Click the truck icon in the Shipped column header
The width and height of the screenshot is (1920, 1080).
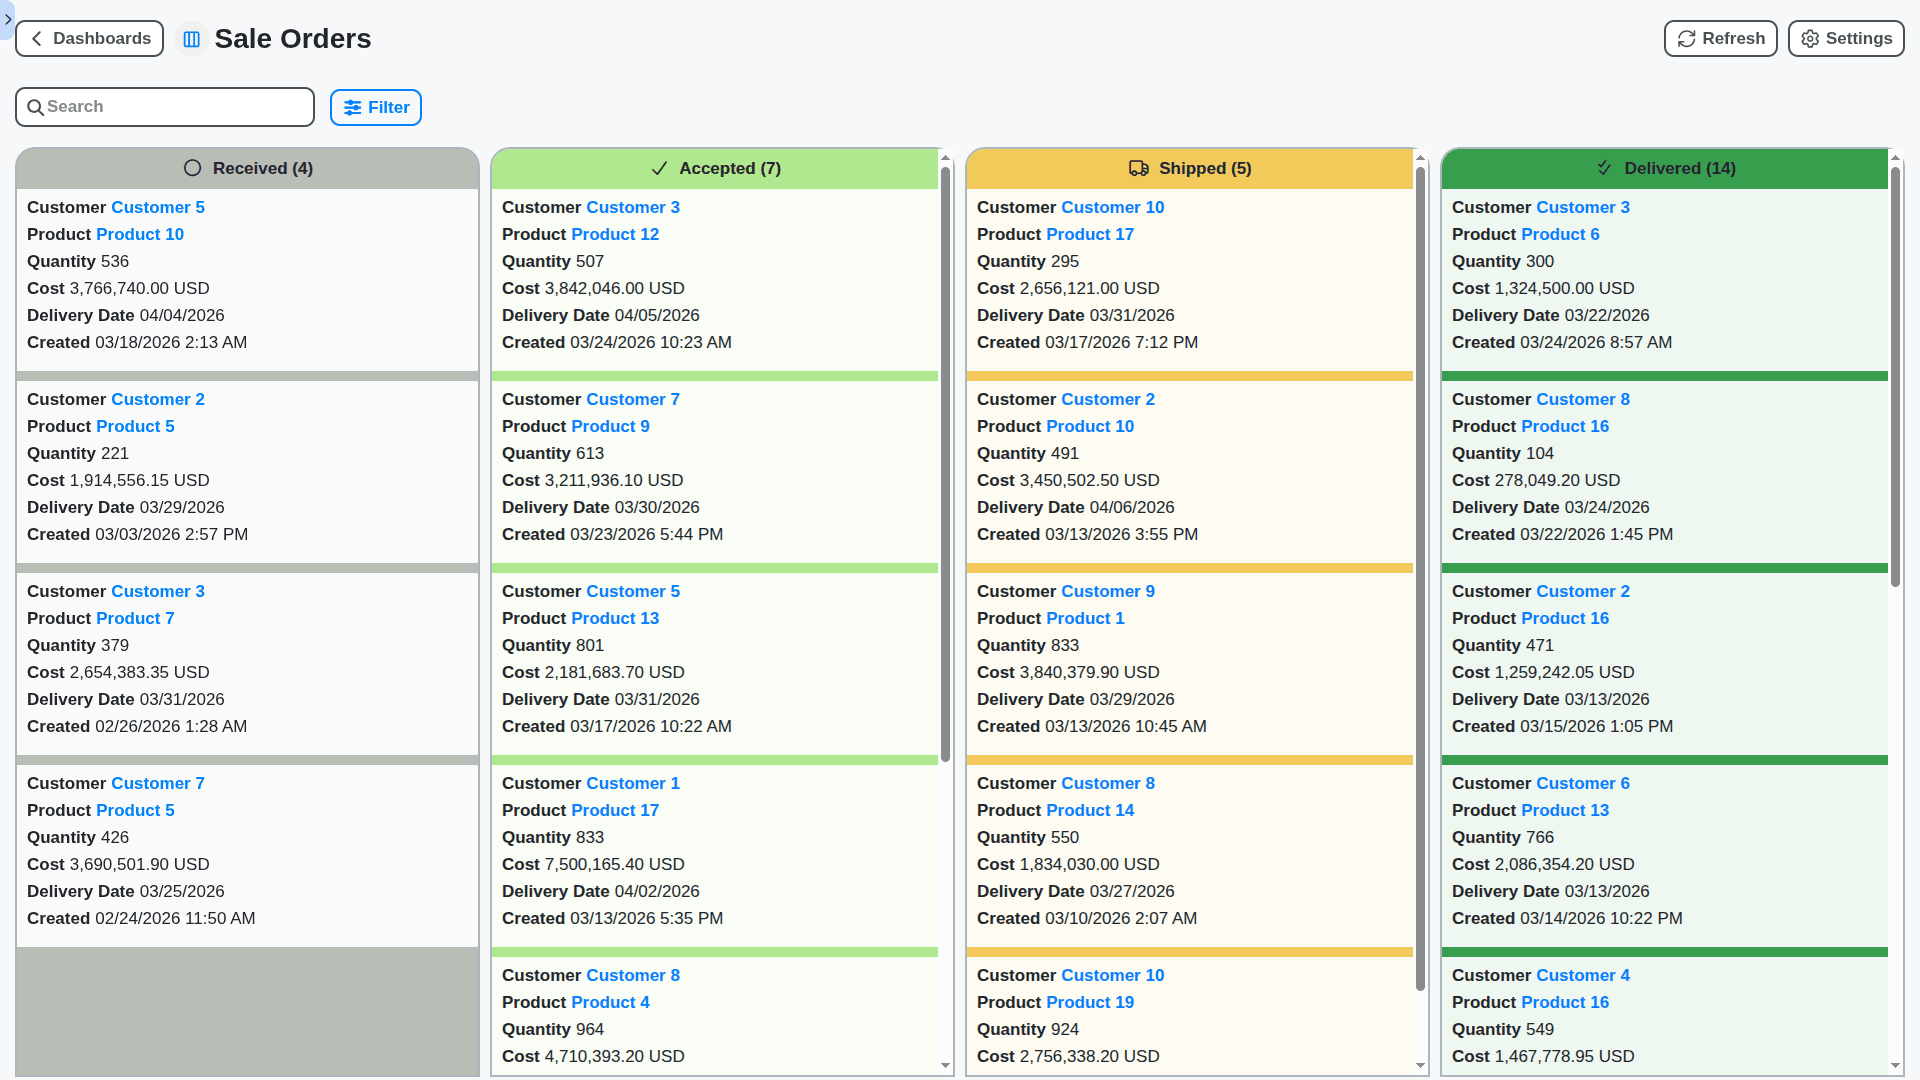coord(1139,168)
